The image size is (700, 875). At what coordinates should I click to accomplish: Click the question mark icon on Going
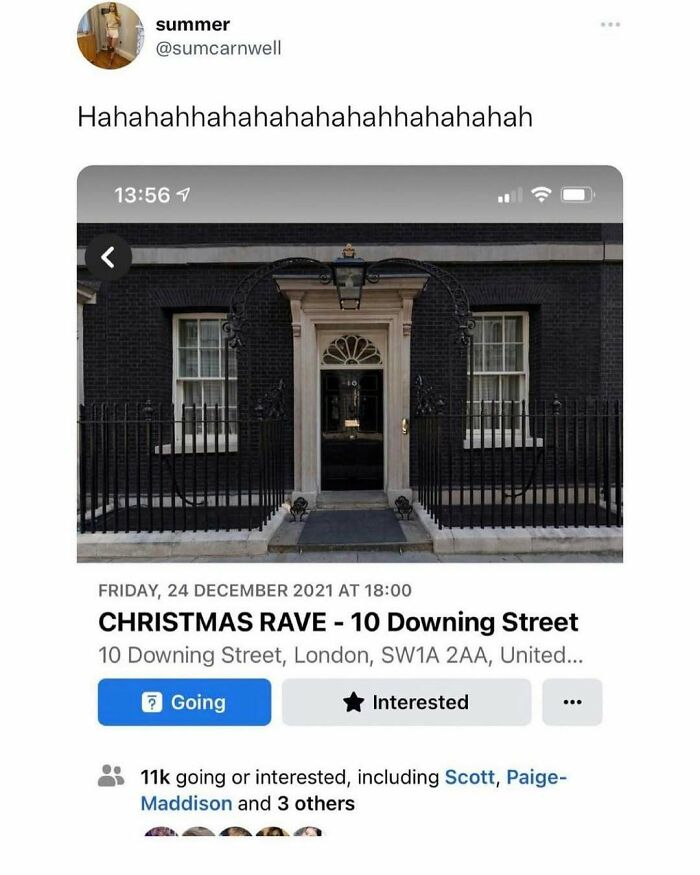(x=152, y=703)
